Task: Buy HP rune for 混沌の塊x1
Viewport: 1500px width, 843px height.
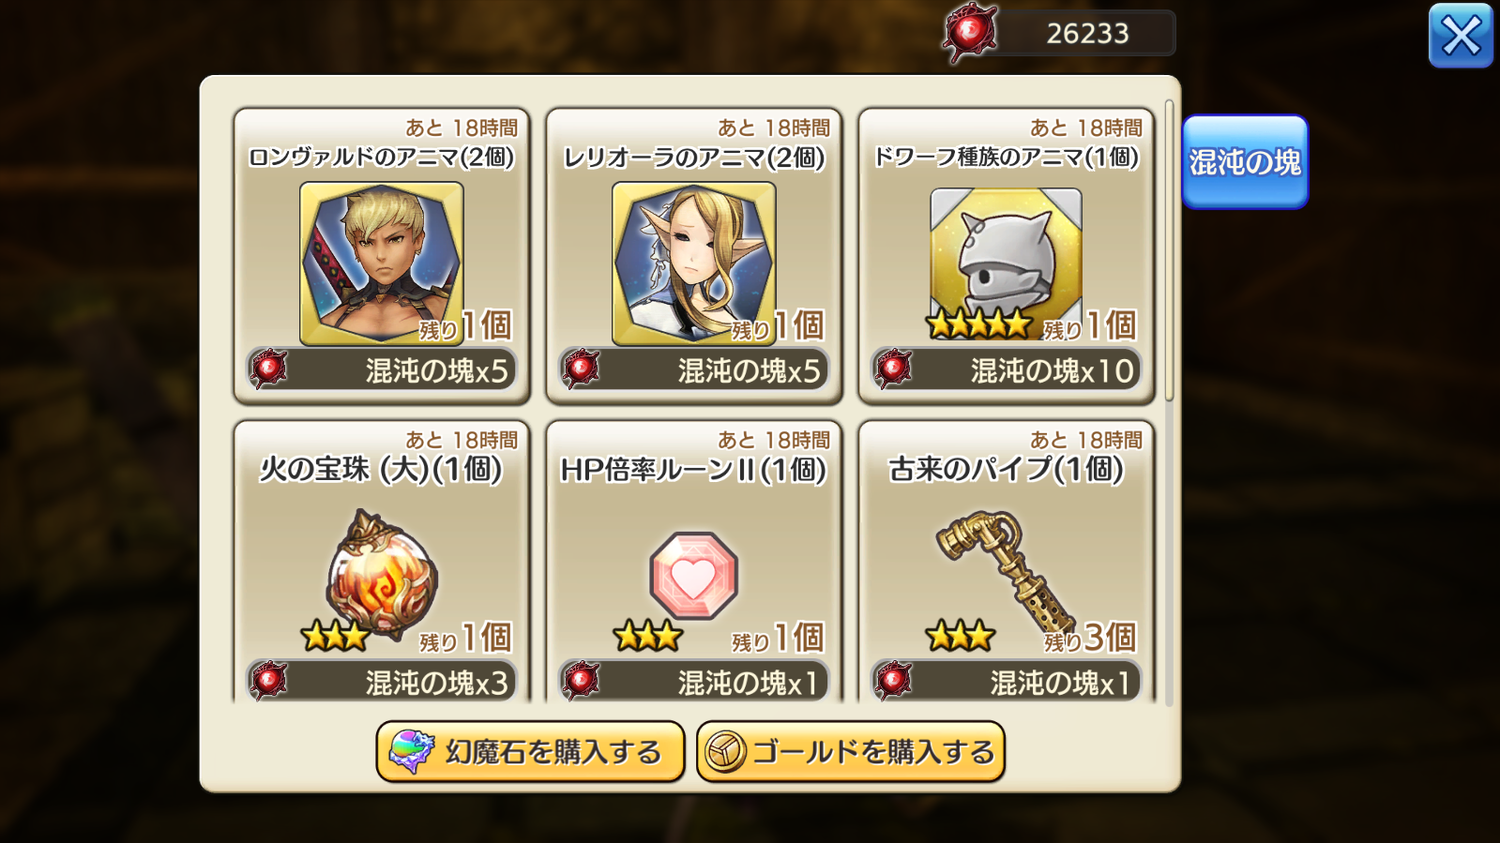Action: click(x=694, y=681)
